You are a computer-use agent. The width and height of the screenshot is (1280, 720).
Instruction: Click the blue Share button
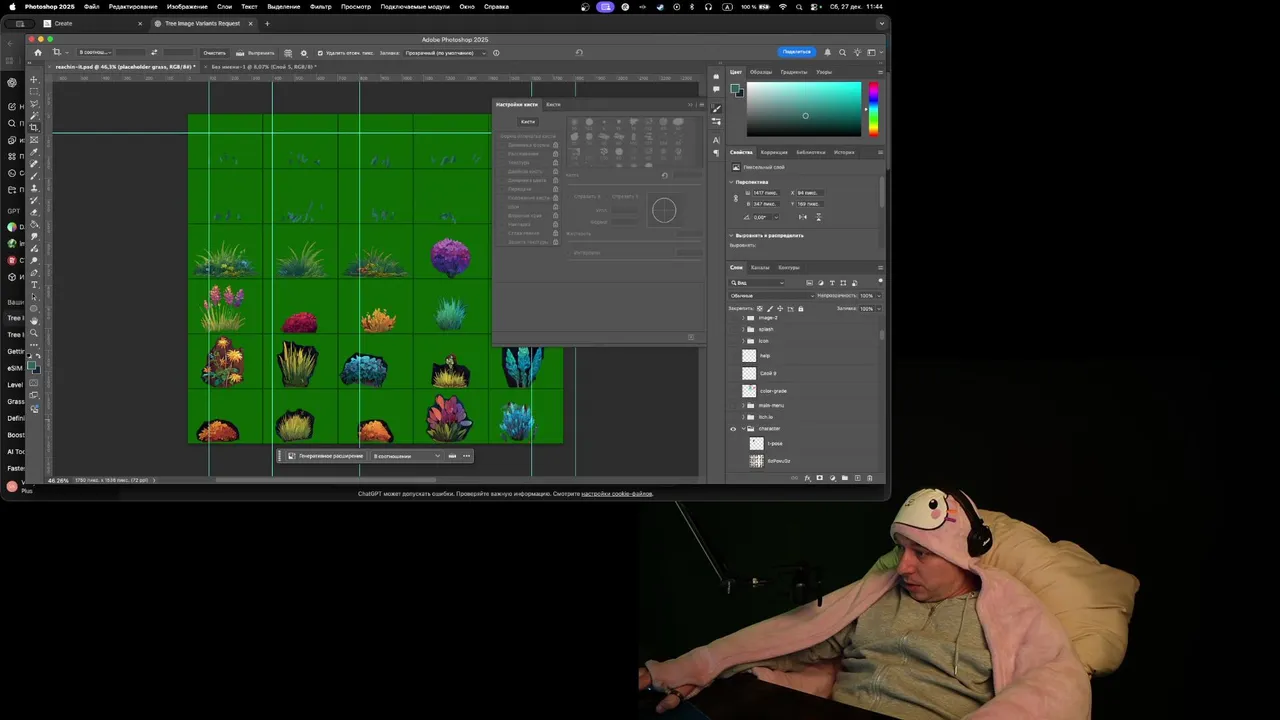[796, 52]
